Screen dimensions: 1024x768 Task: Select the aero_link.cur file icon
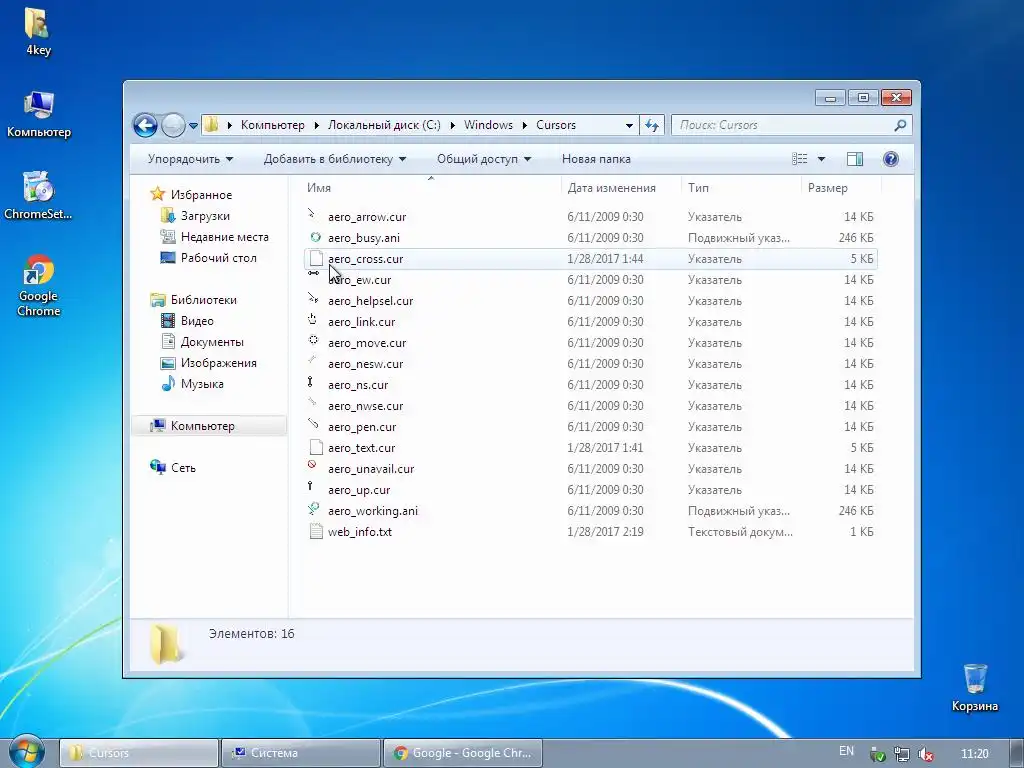[x=314, y=321]
